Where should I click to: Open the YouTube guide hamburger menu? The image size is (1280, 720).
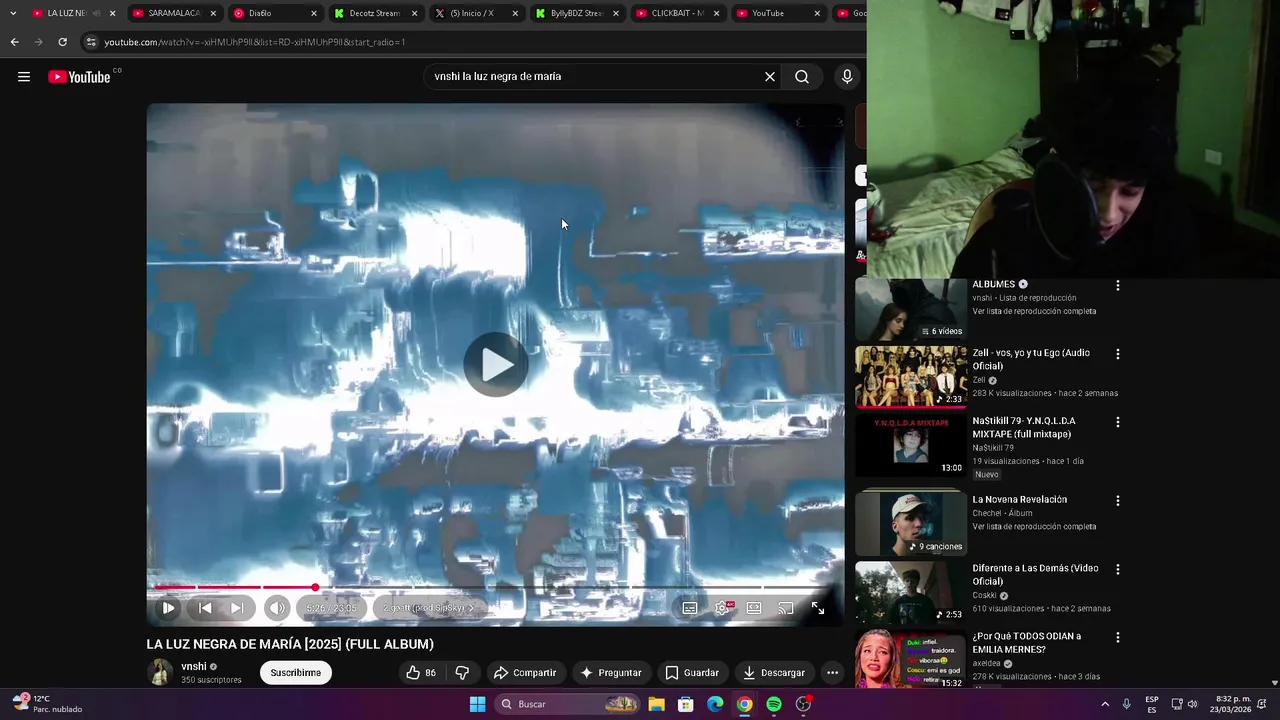pos(24,77)
